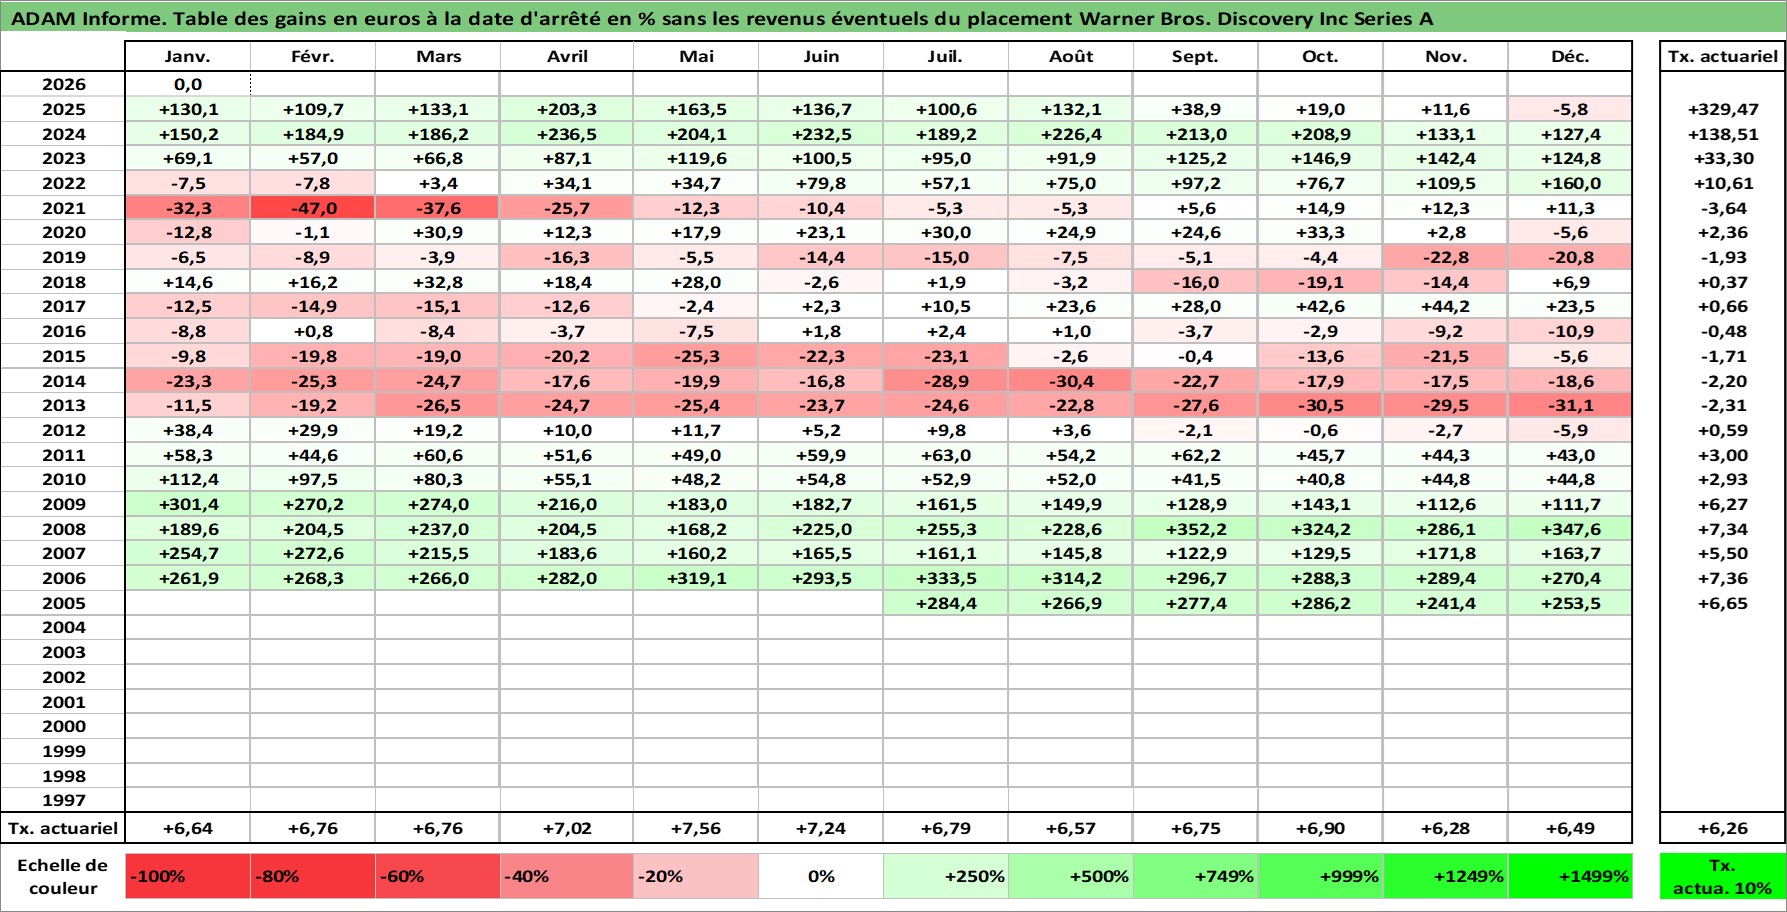Select the '+236,5' cell for Avril 2024
The width and height of the screenshot is (1787, 912).
click(566, 134)
